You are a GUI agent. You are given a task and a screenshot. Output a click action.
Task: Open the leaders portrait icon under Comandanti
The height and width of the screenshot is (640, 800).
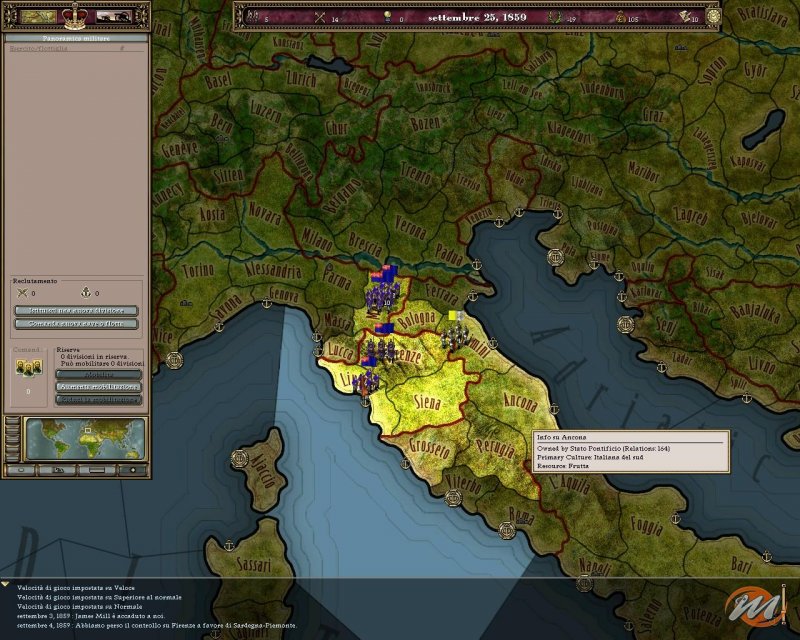[28, 368]
